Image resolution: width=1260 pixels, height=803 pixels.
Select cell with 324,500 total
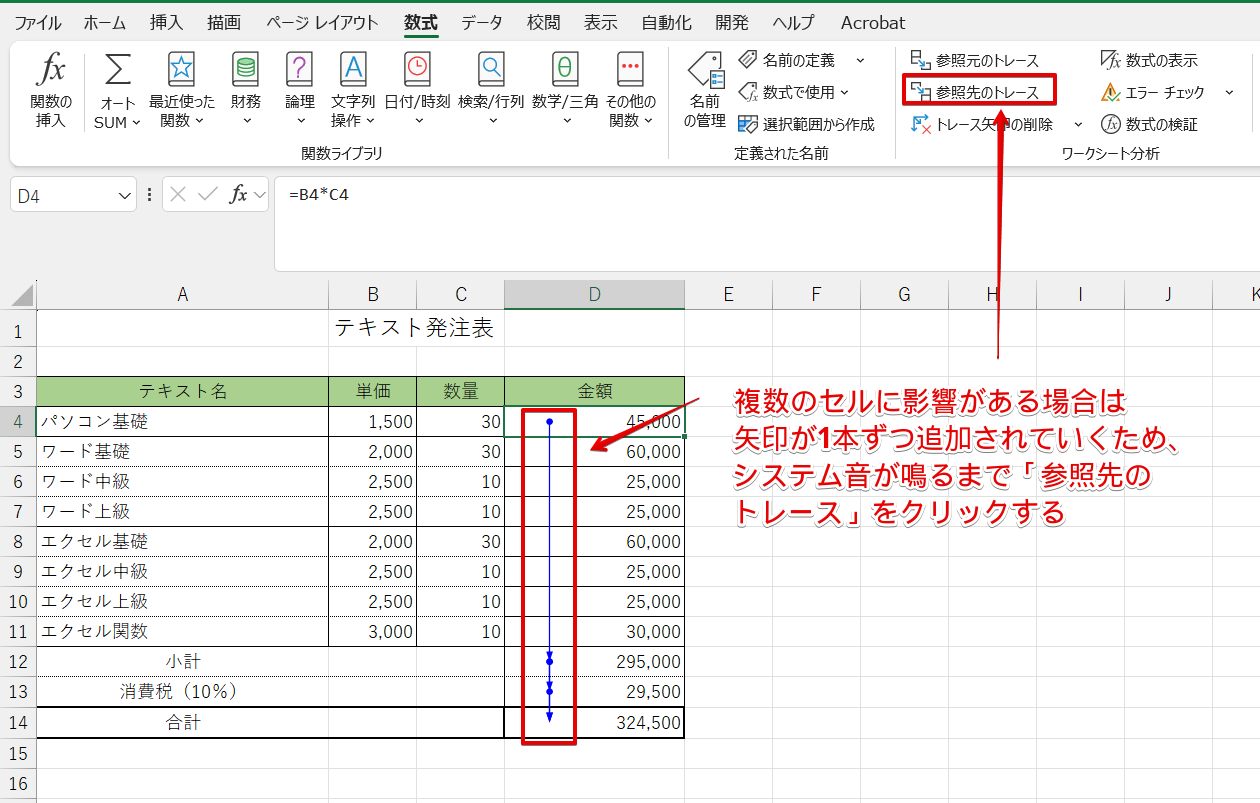pos(595,722)
